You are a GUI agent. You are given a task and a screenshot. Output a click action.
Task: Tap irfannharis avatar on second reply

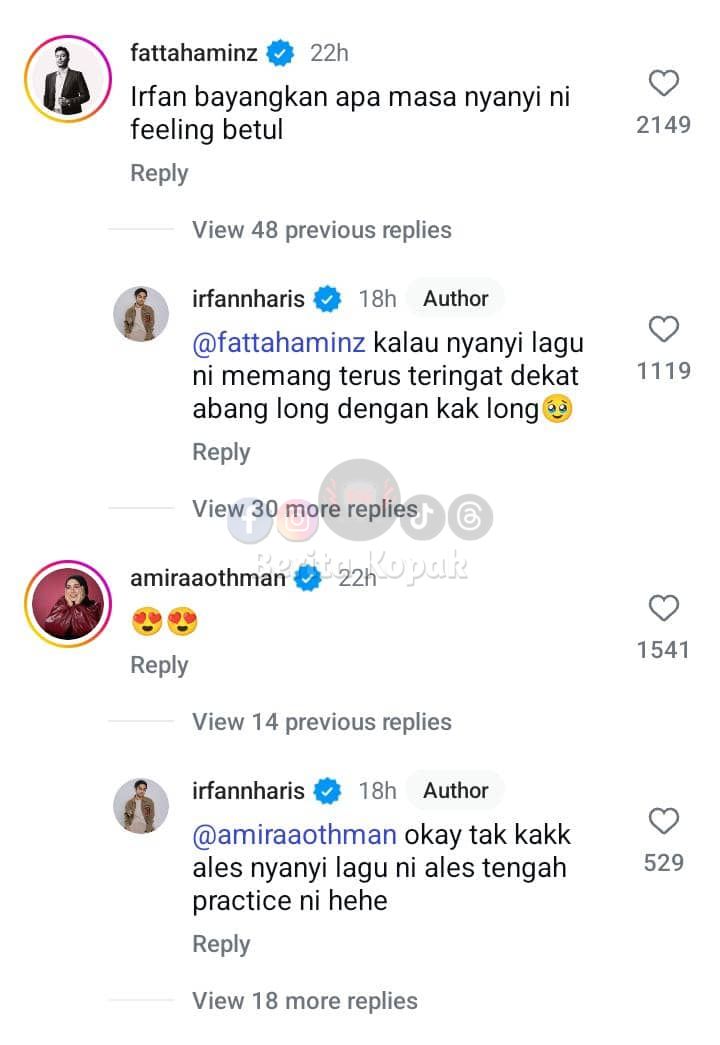click(x=141, y=805)
